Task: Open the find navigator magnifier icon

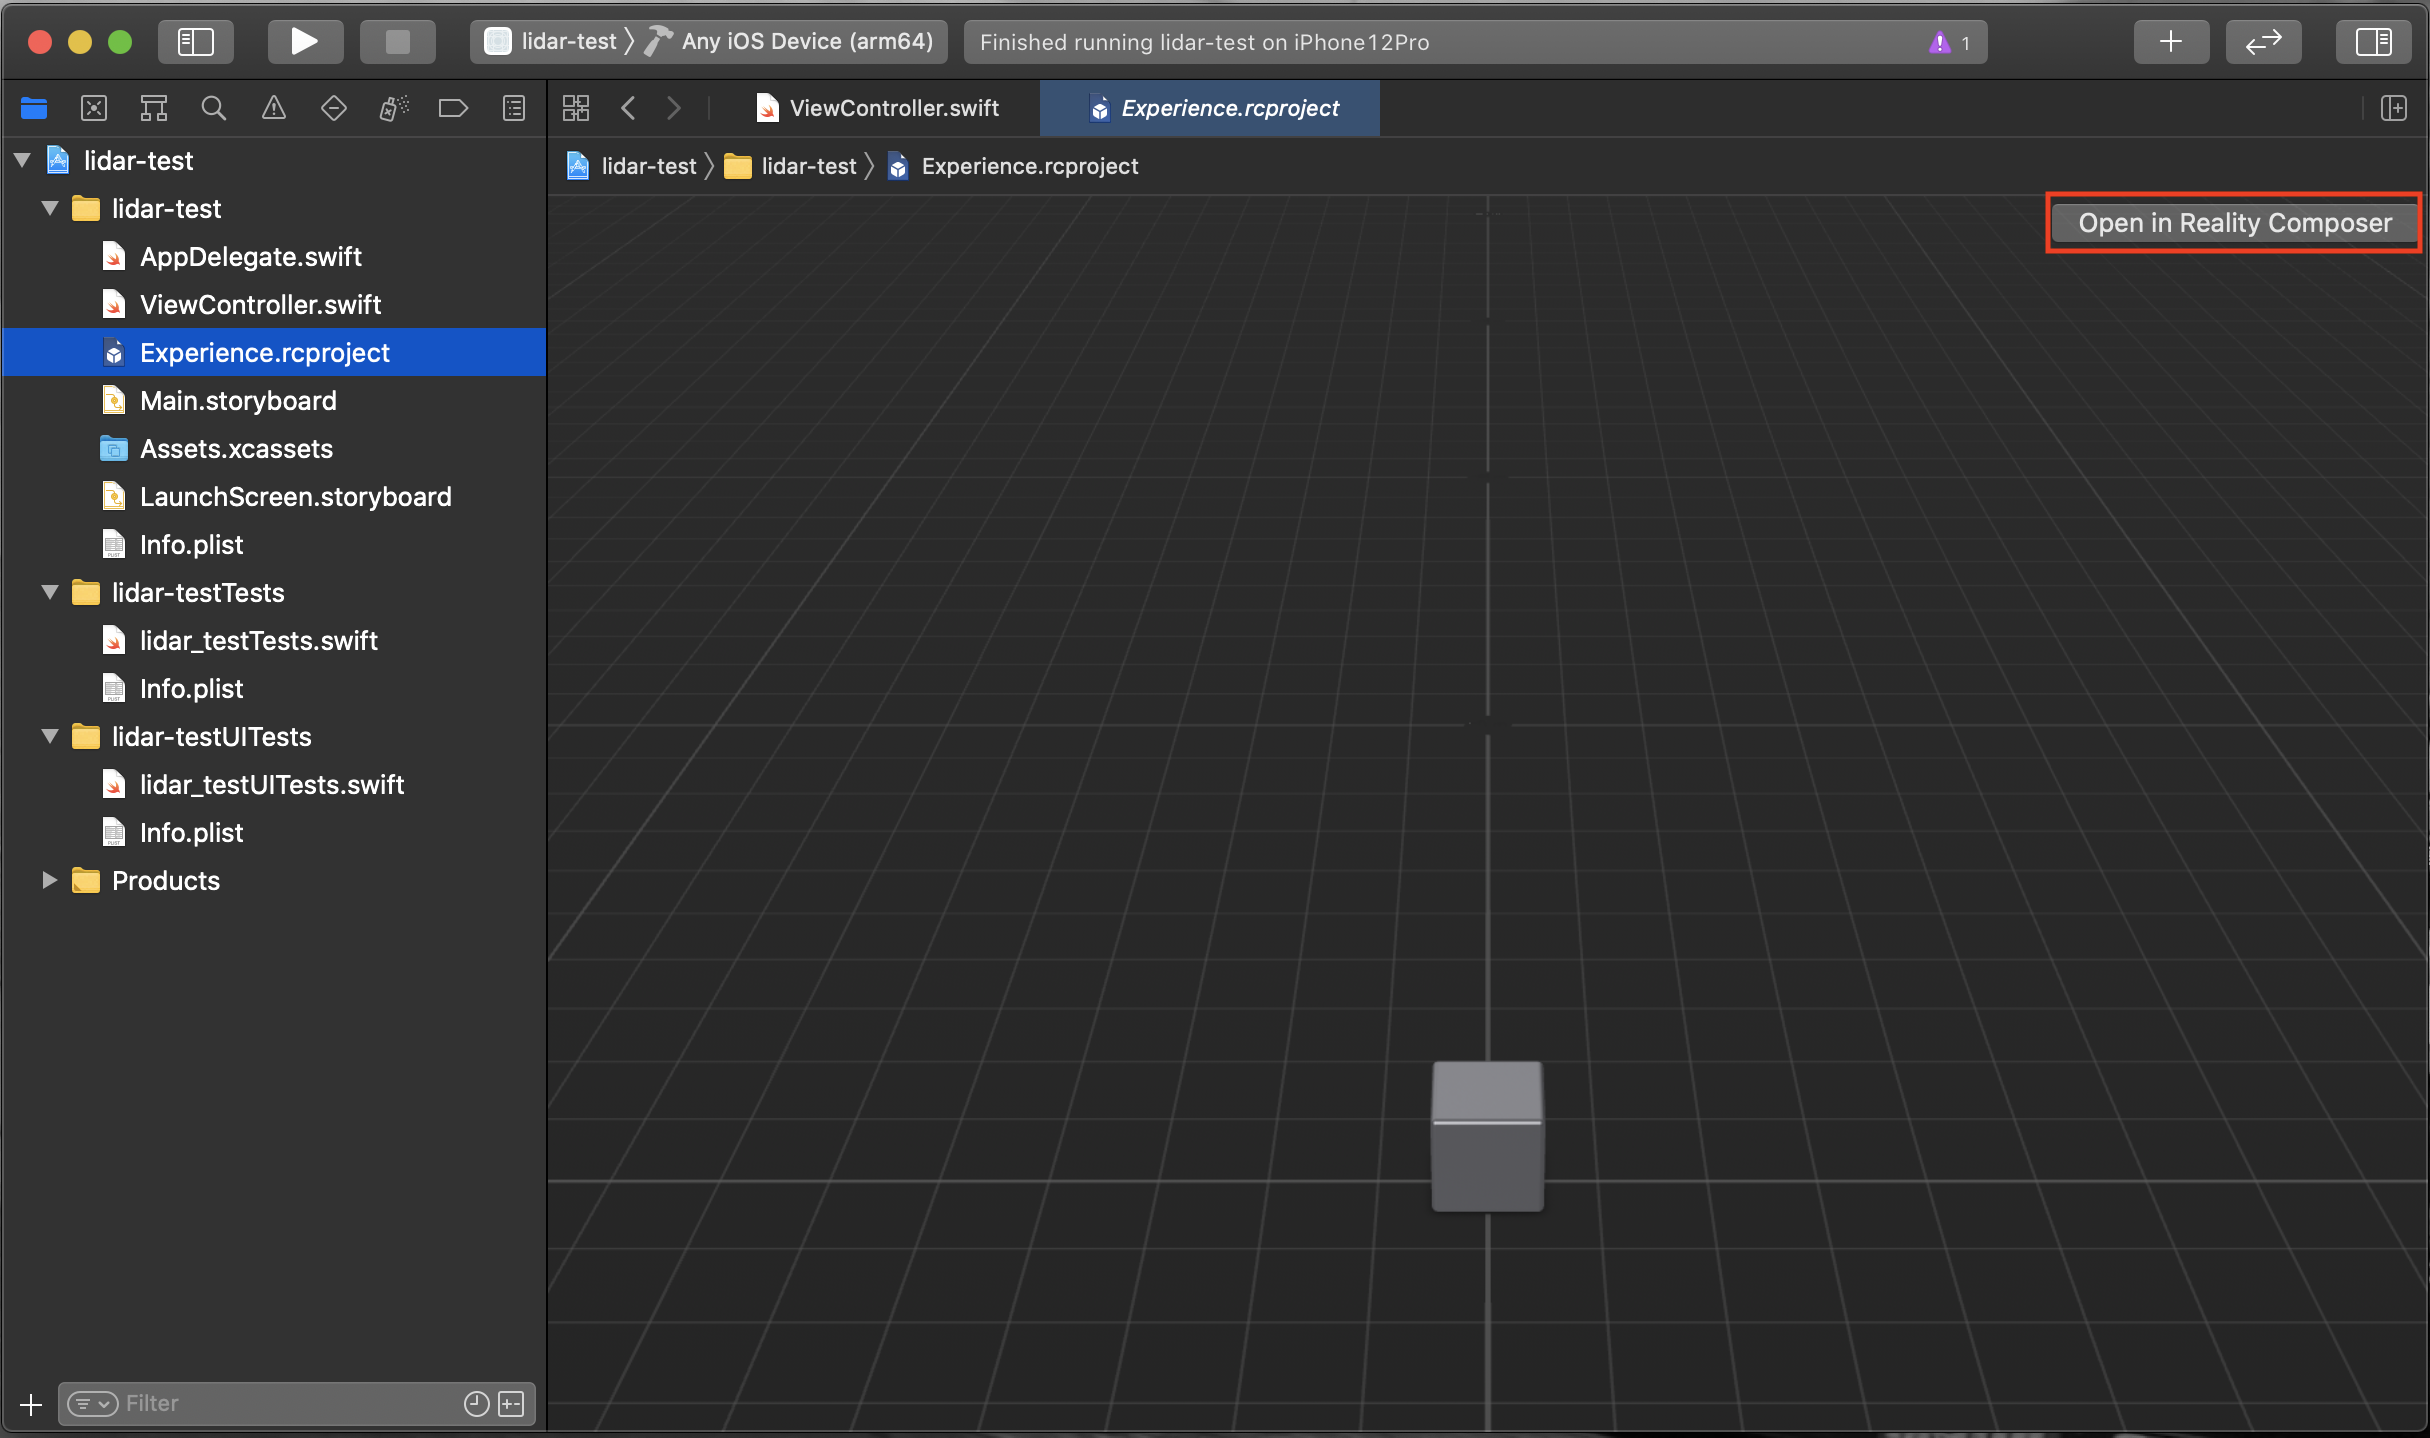Action: [213, 108]
